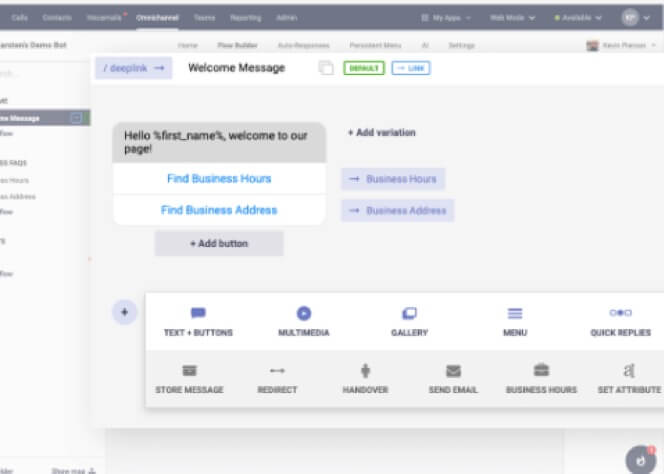664x474 pixels.
Task: Click the Welcome Message title
Action: tap(237, 68)
